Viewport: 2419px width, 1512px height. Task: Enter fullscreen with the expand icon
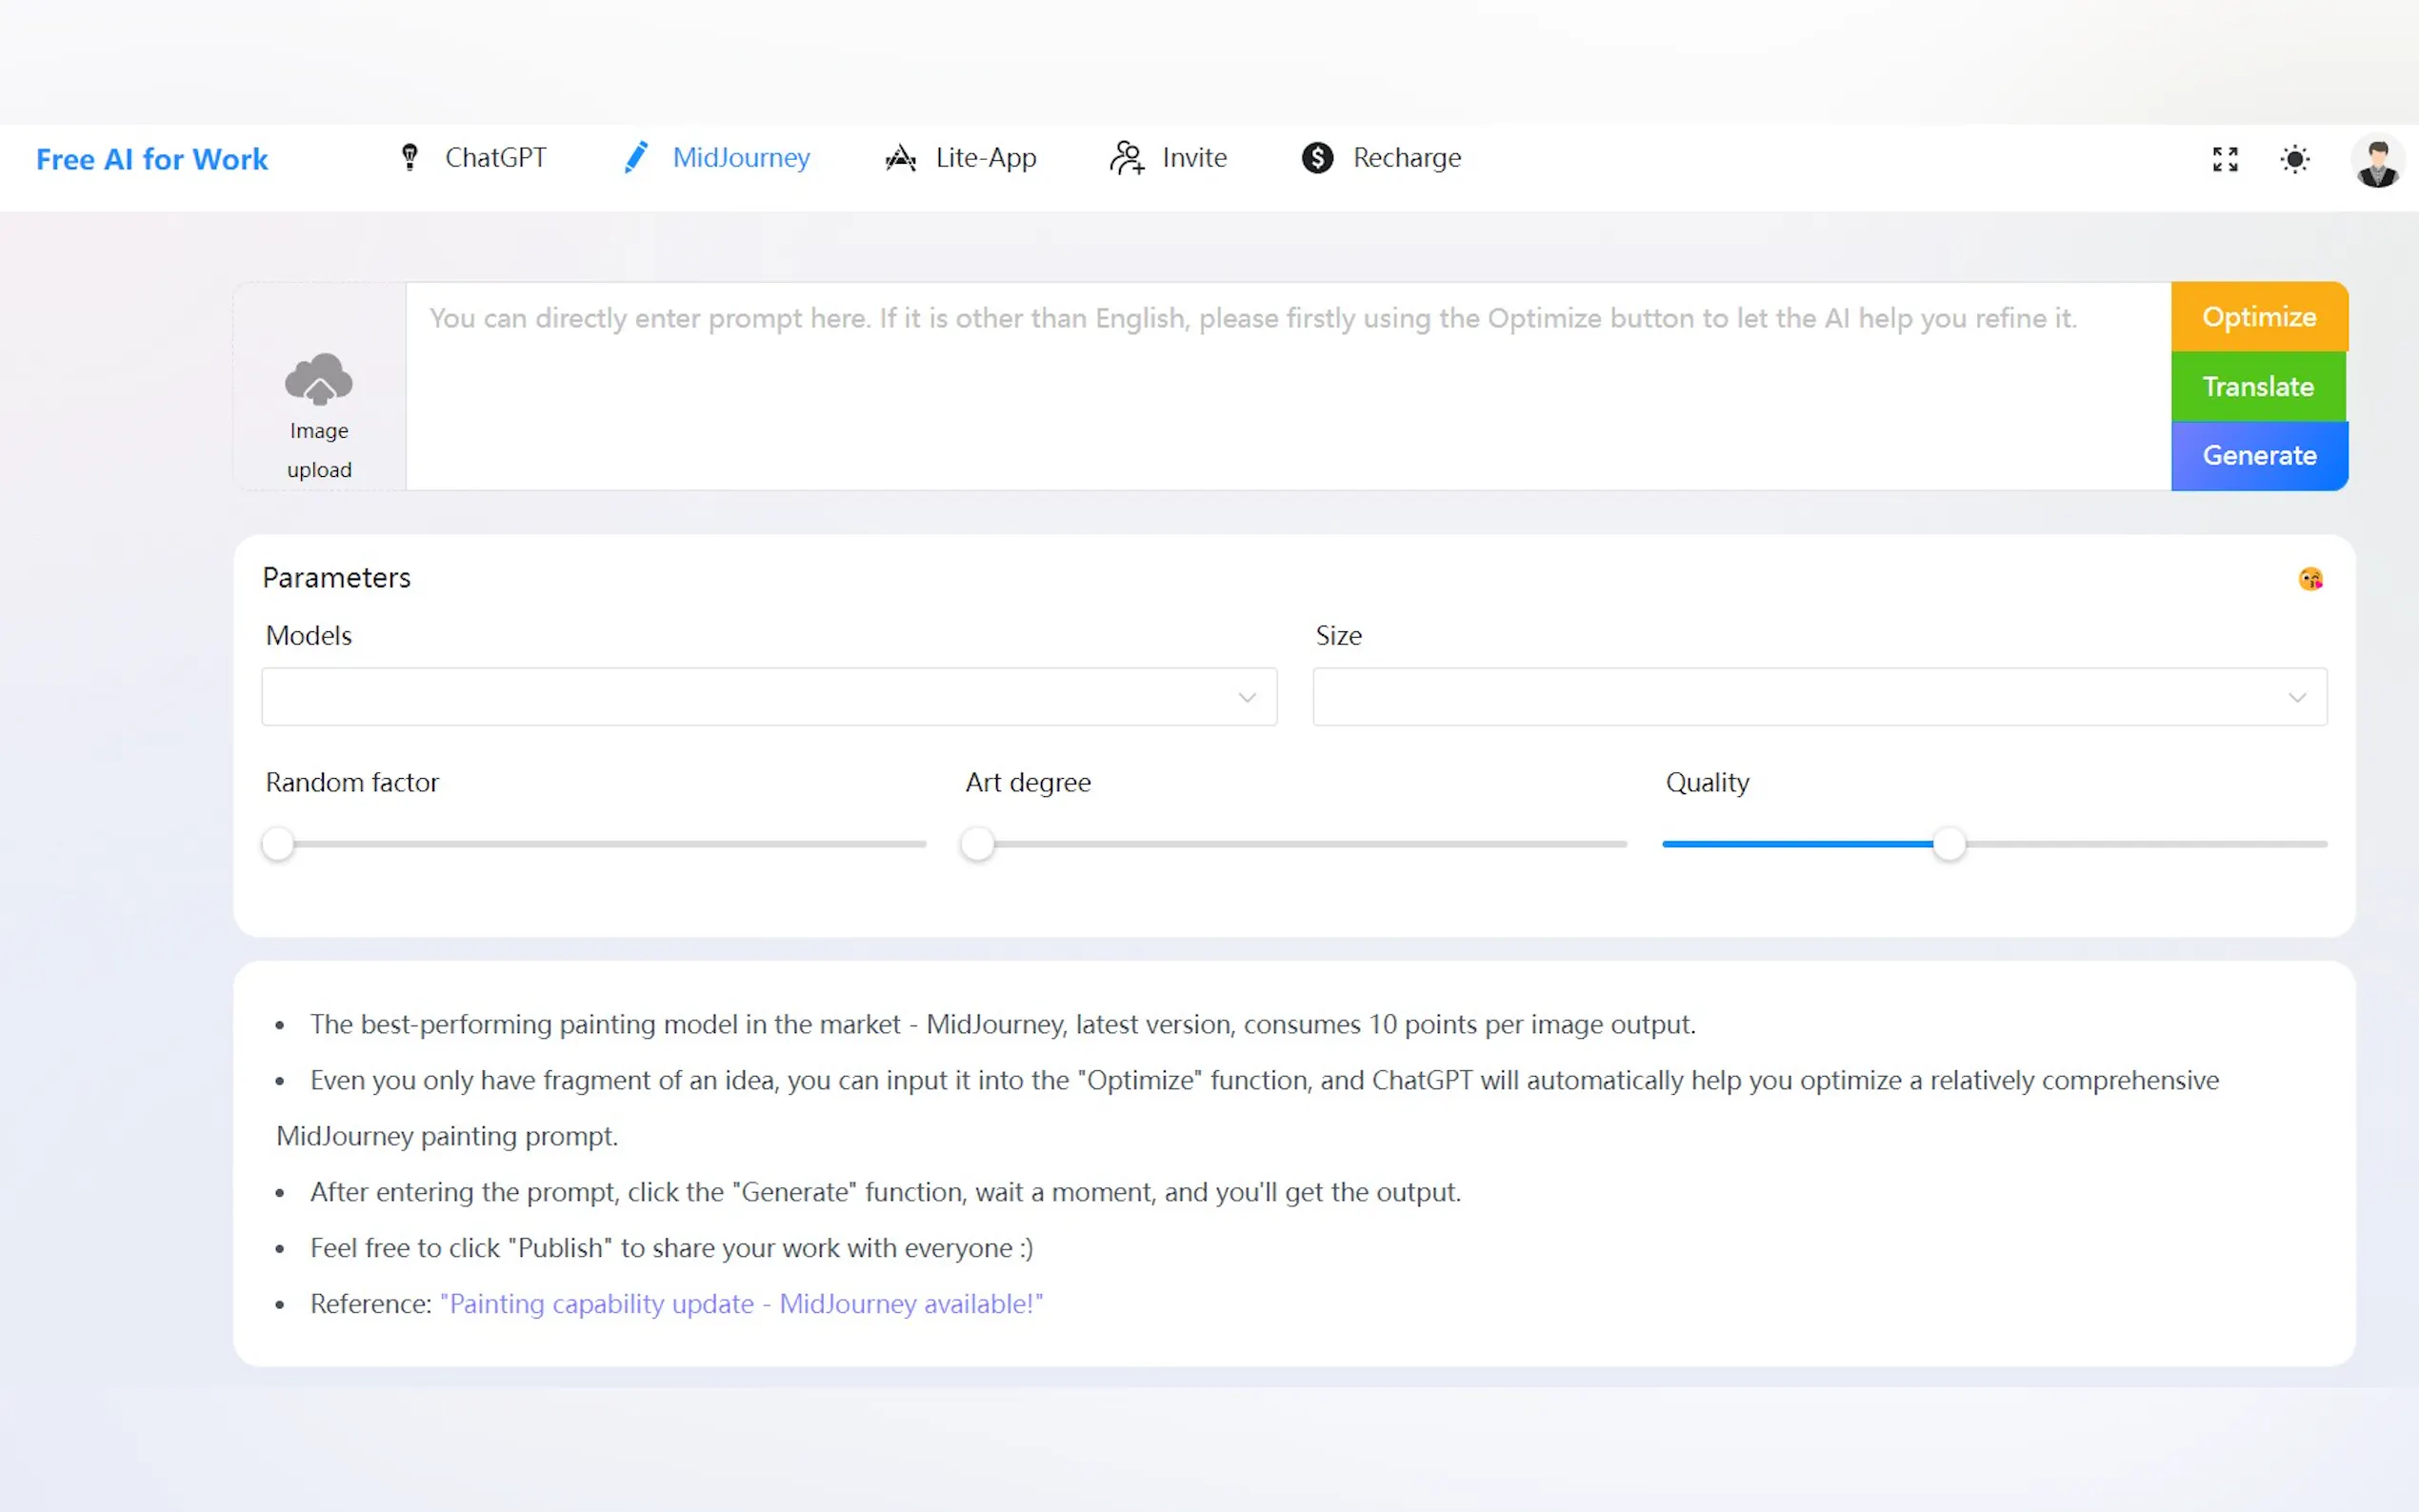[x=2225, y=159]
